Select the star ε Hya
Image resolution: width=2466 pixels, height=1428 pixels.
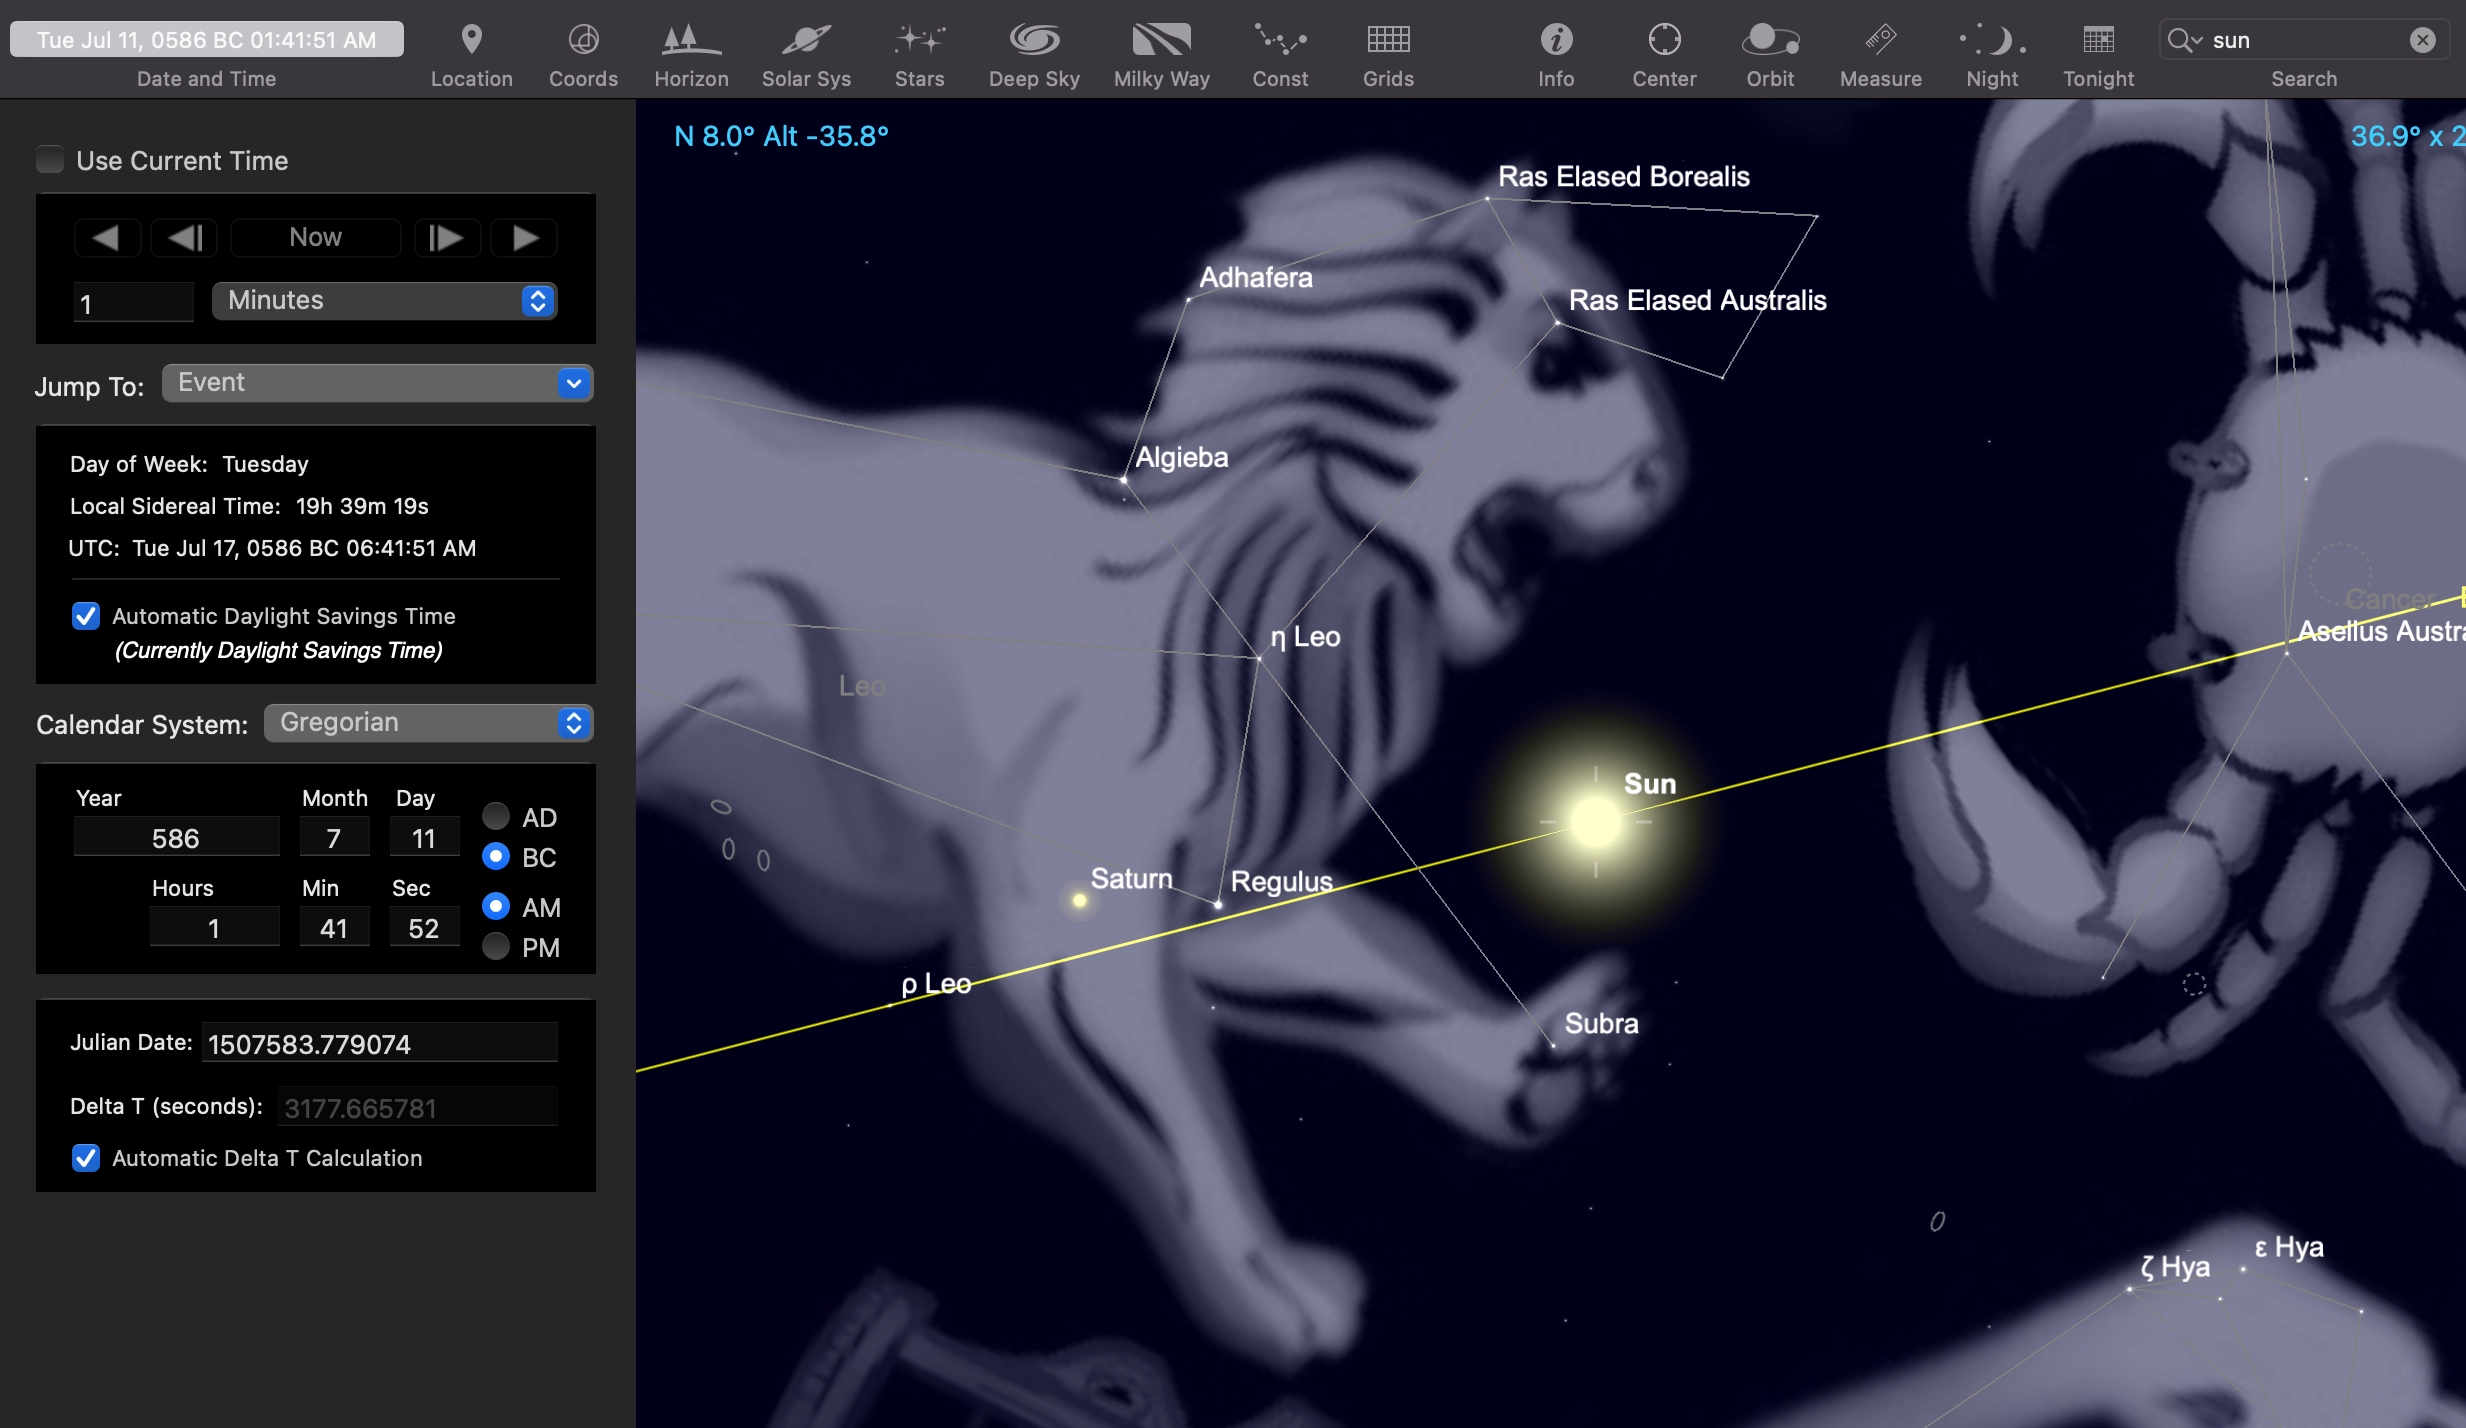(x=2243, y=1269)
